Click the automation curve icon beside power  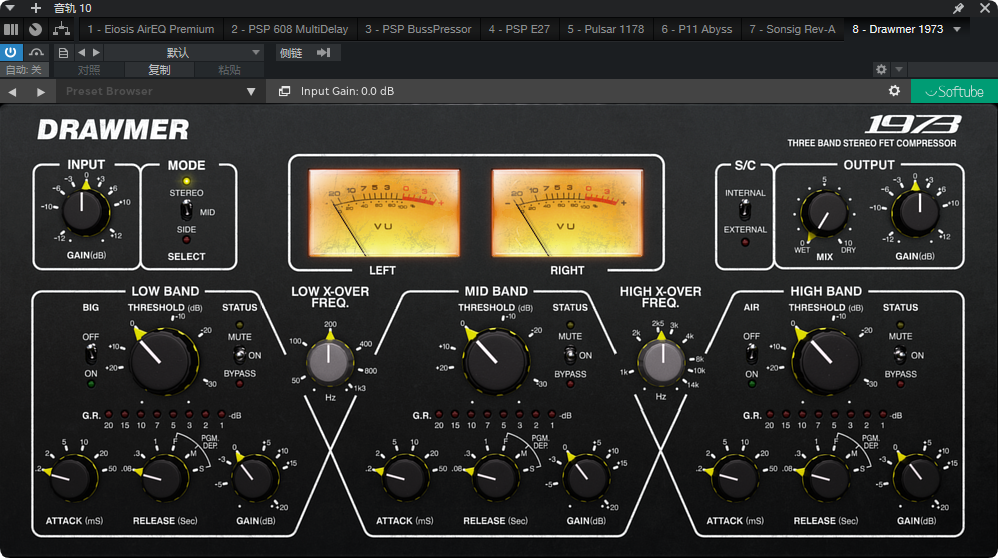click(x=36, y=52)
